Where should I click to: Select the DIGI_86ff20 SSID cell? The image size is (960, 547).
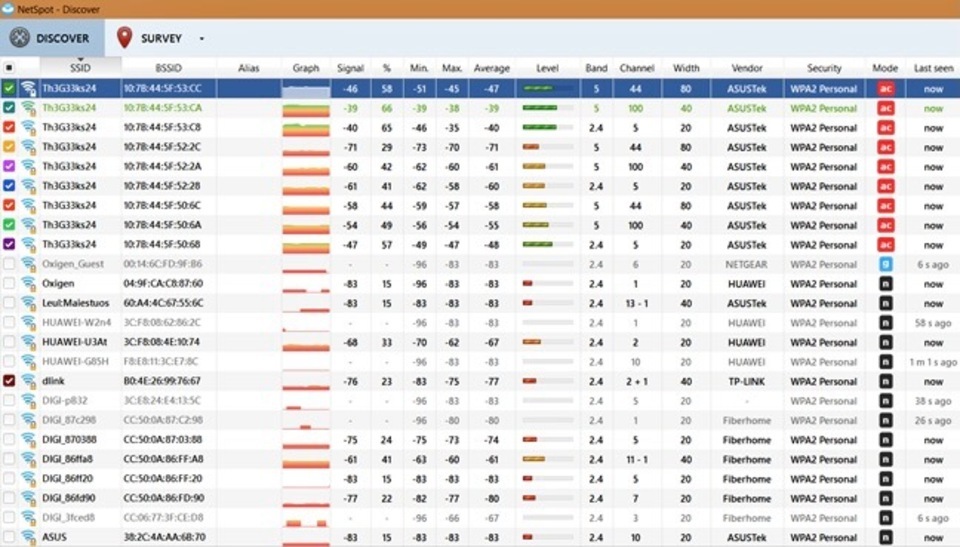pos(67,478)
